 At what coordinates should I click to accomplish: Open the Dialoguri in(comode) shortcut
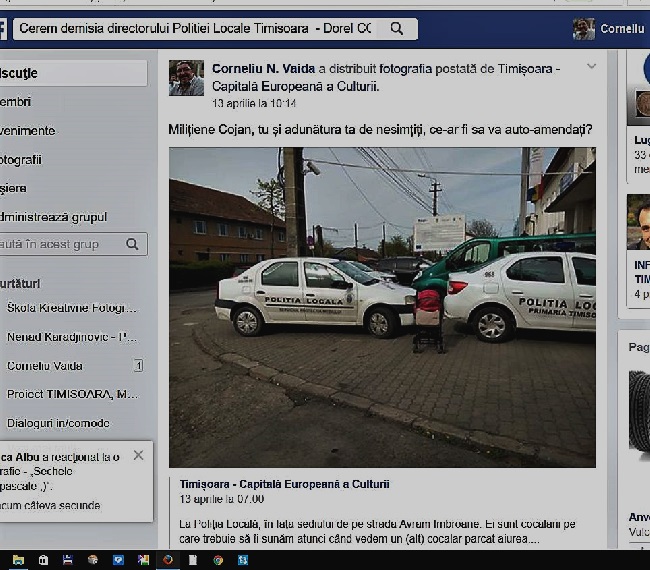58,423
